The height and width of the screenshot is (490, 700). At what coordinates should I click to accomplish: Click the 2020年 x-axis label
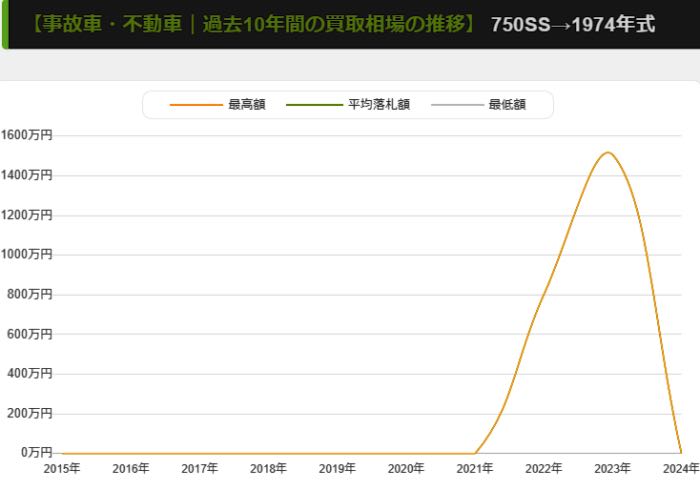click(x=406, y=469)
